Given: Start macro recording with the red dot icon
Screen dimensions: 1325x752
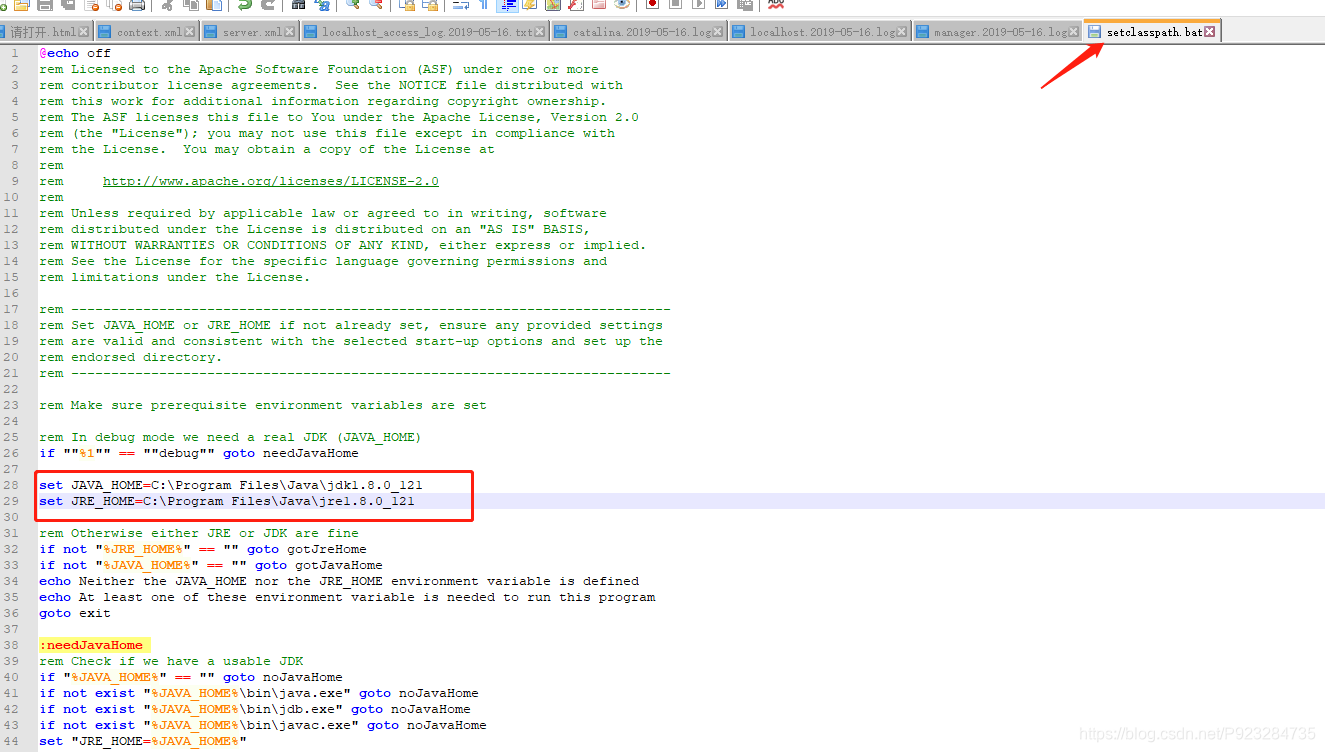Looking at the screenshot, I should click(652, 5).
